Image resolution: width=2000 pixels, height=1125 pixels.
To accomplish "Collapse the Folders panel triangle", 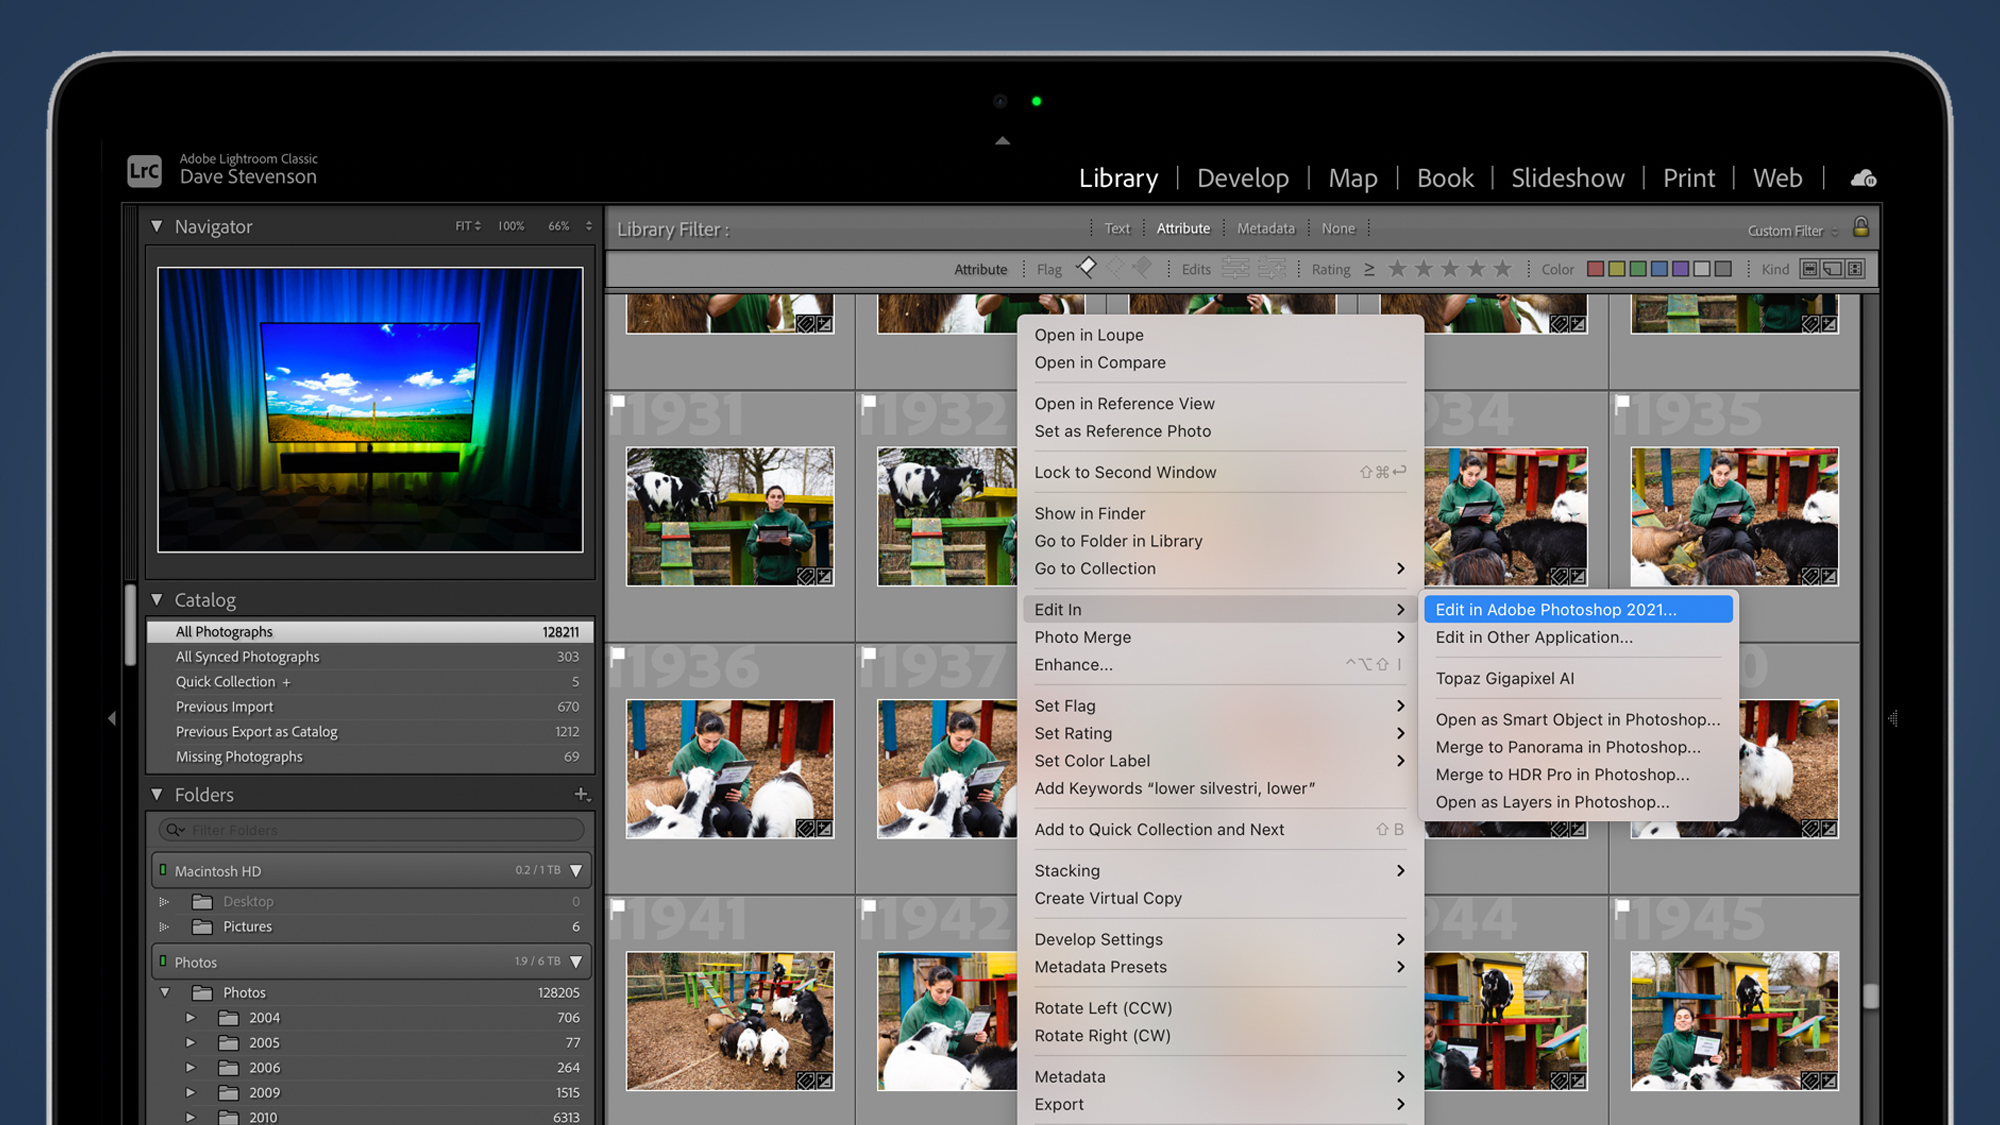I will [157, 794].
